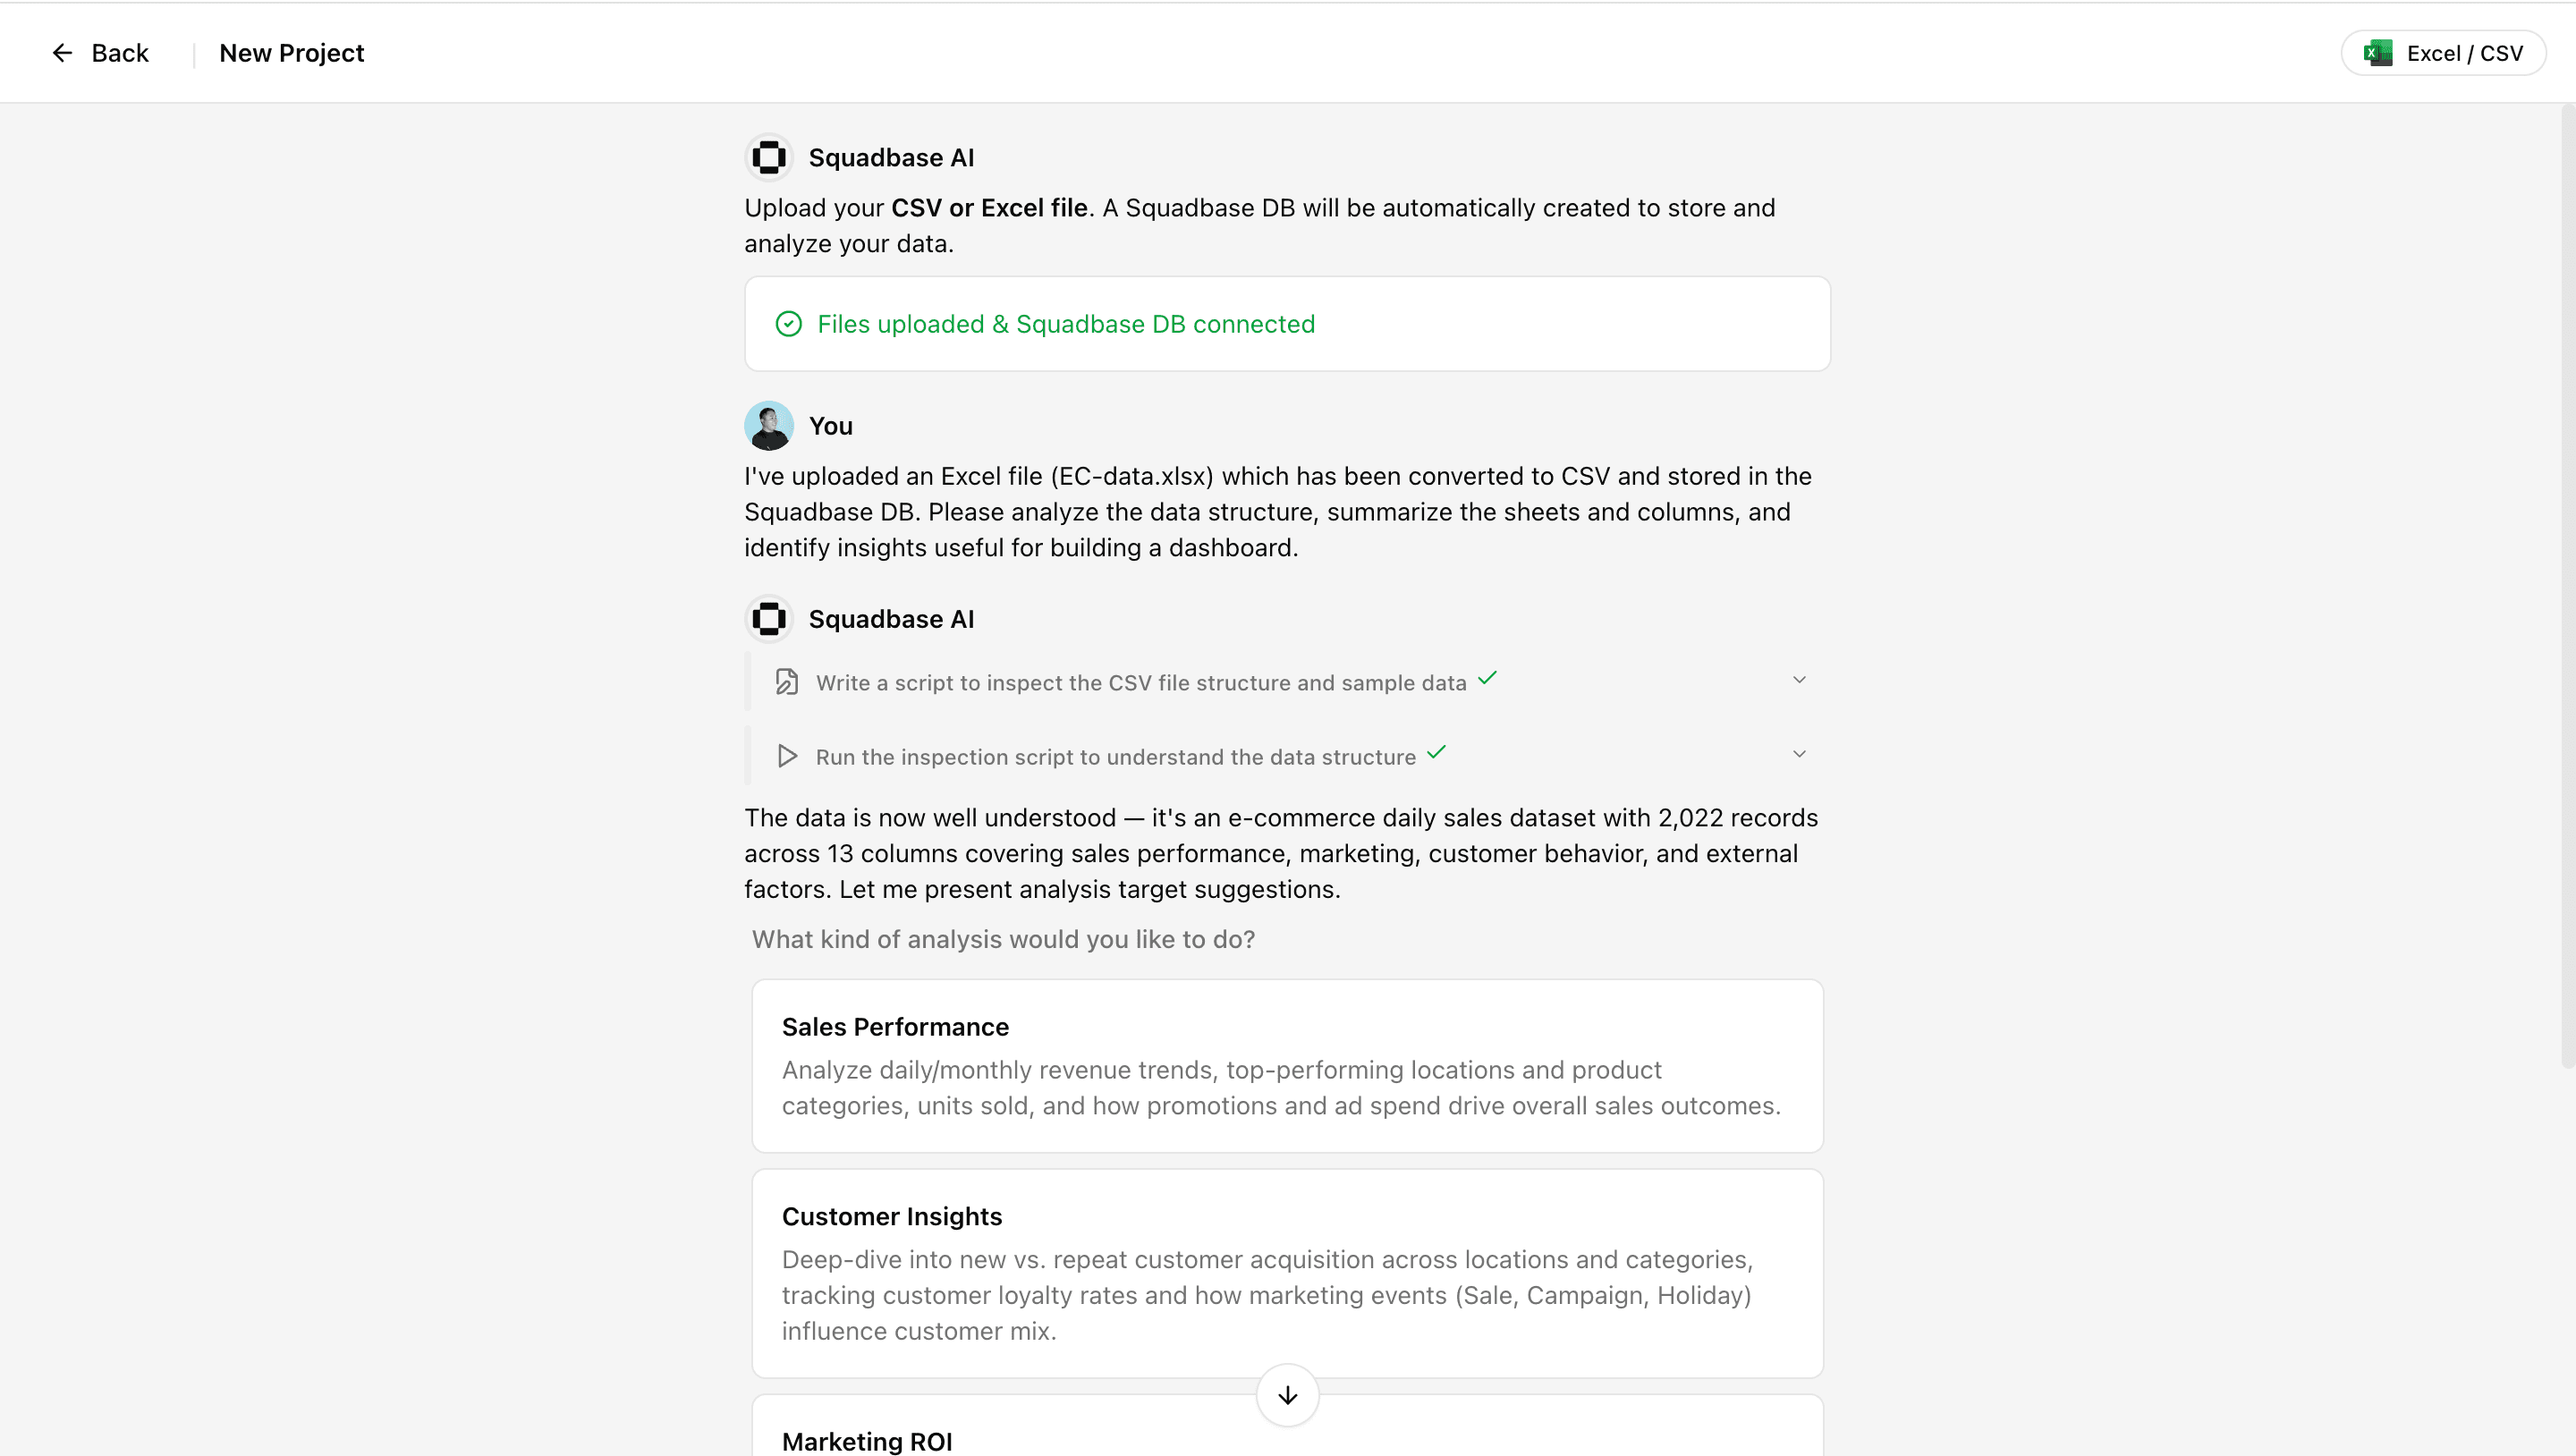
Task: Open the New Project view
Action: tap(291, 52)
